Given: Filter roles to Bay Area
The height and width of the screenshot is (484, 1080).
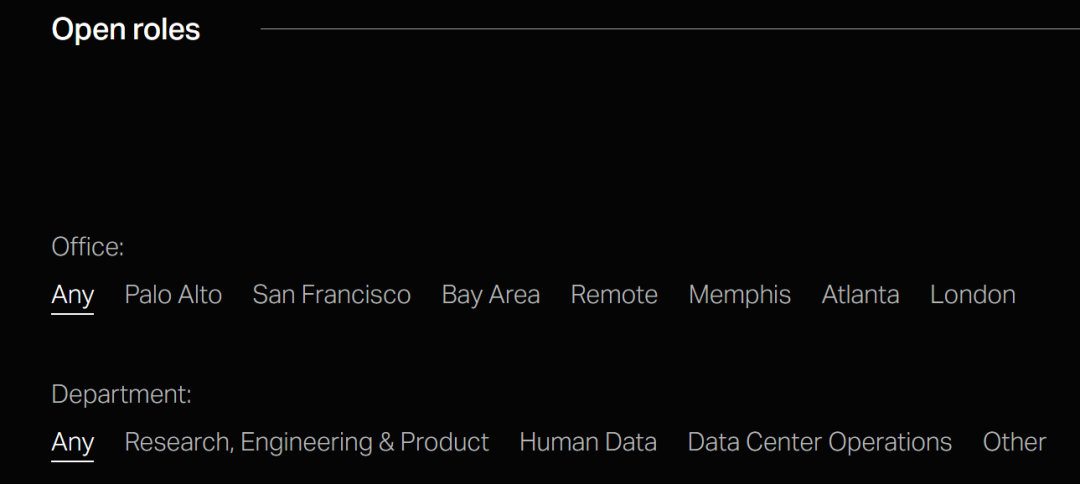Looking at the screenshot, I should (x=490, y=295).
